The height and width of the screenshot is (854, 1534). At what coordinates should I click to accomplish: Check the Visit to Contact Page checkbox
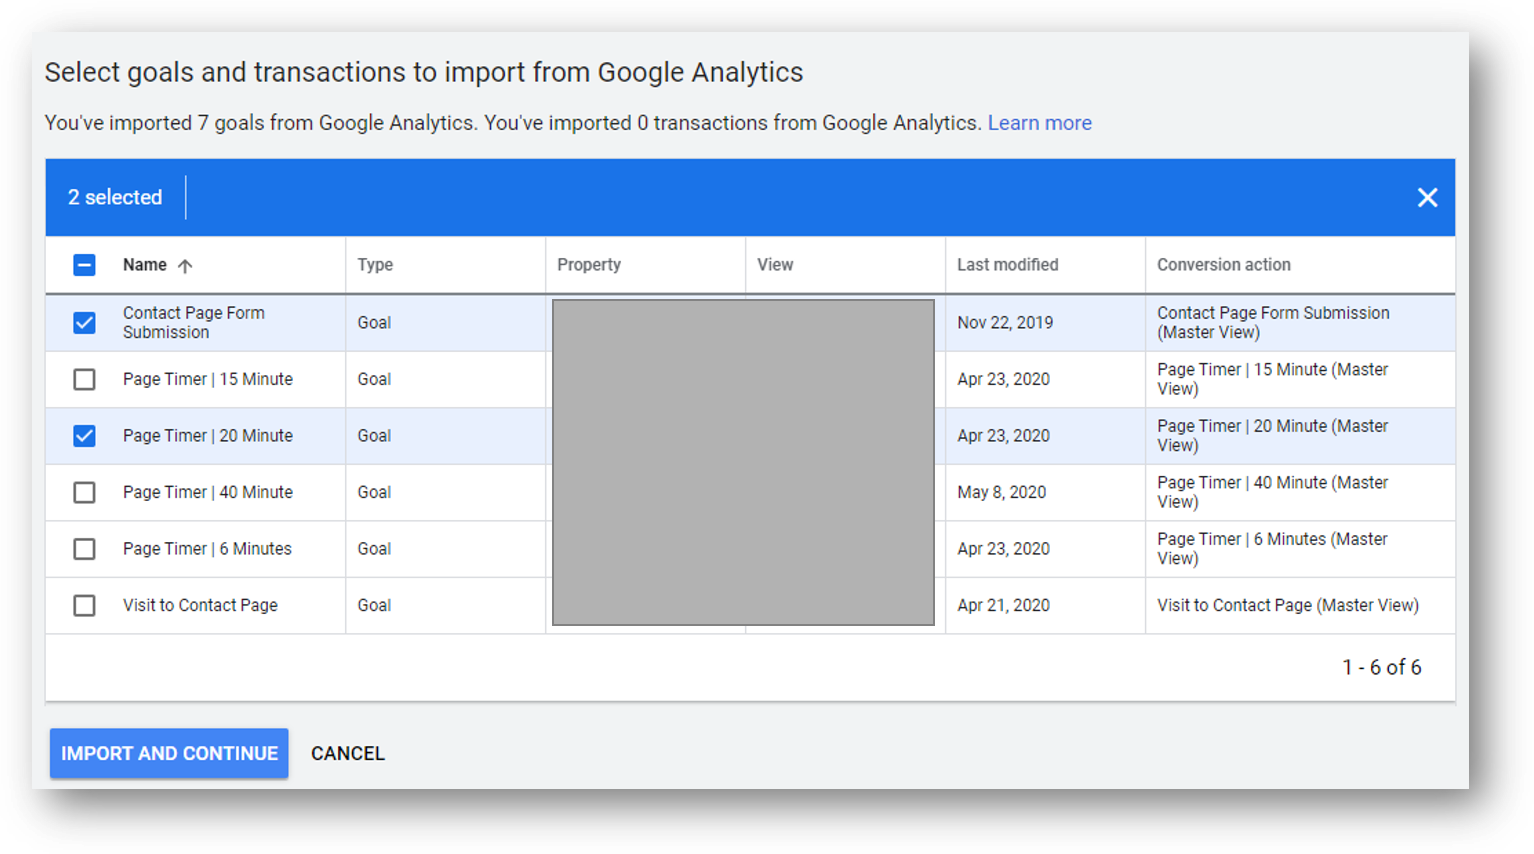pos(84,606)
